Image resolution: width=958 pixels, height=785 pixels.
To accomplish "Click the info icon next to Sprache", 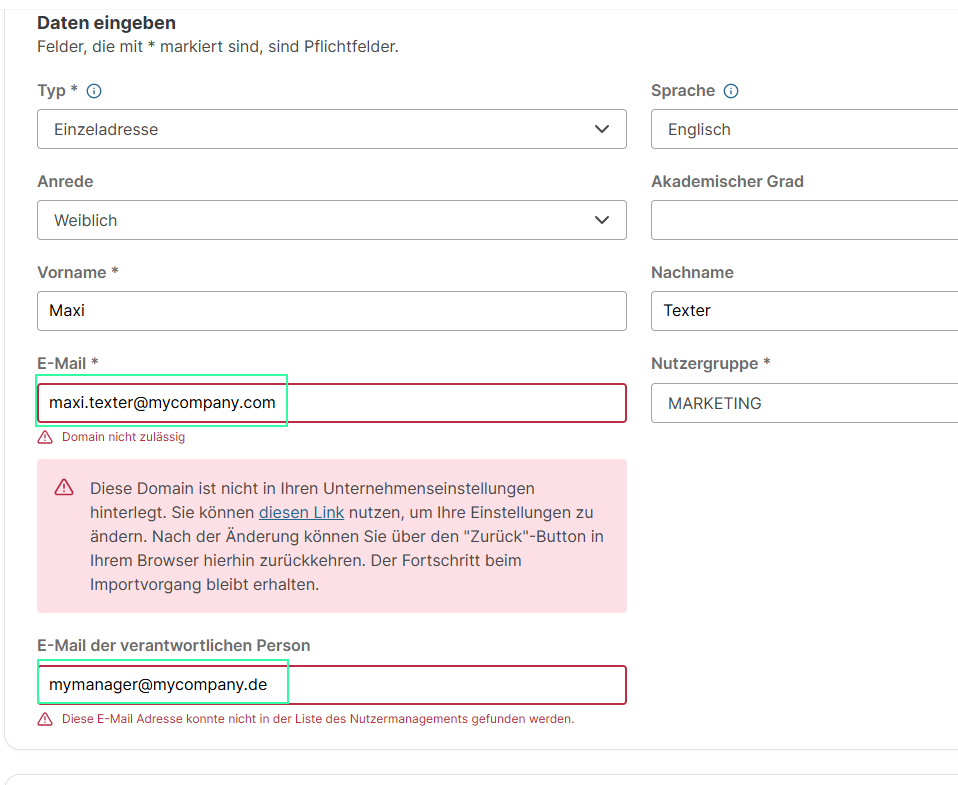I will pyautogui.click(x=731, y=91).
